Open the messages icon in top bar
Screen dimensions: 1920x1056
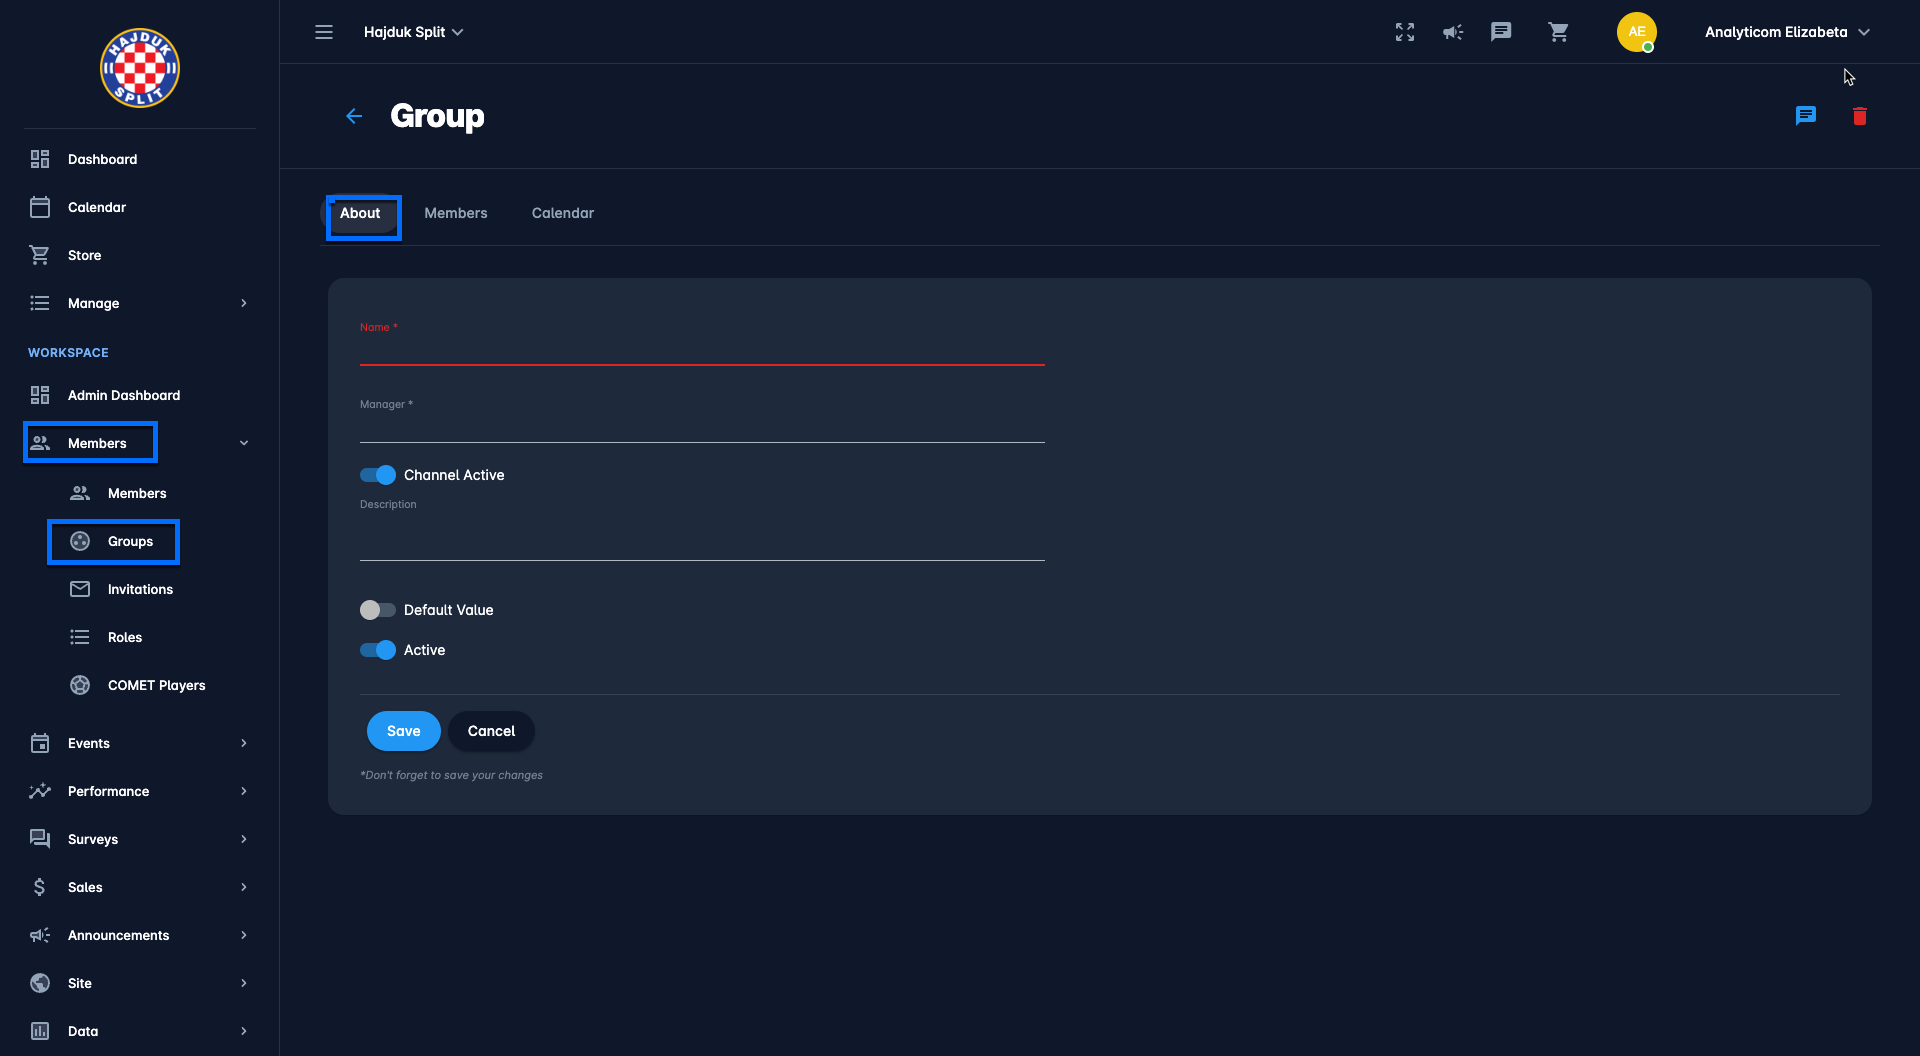(x=1501, y=32)
